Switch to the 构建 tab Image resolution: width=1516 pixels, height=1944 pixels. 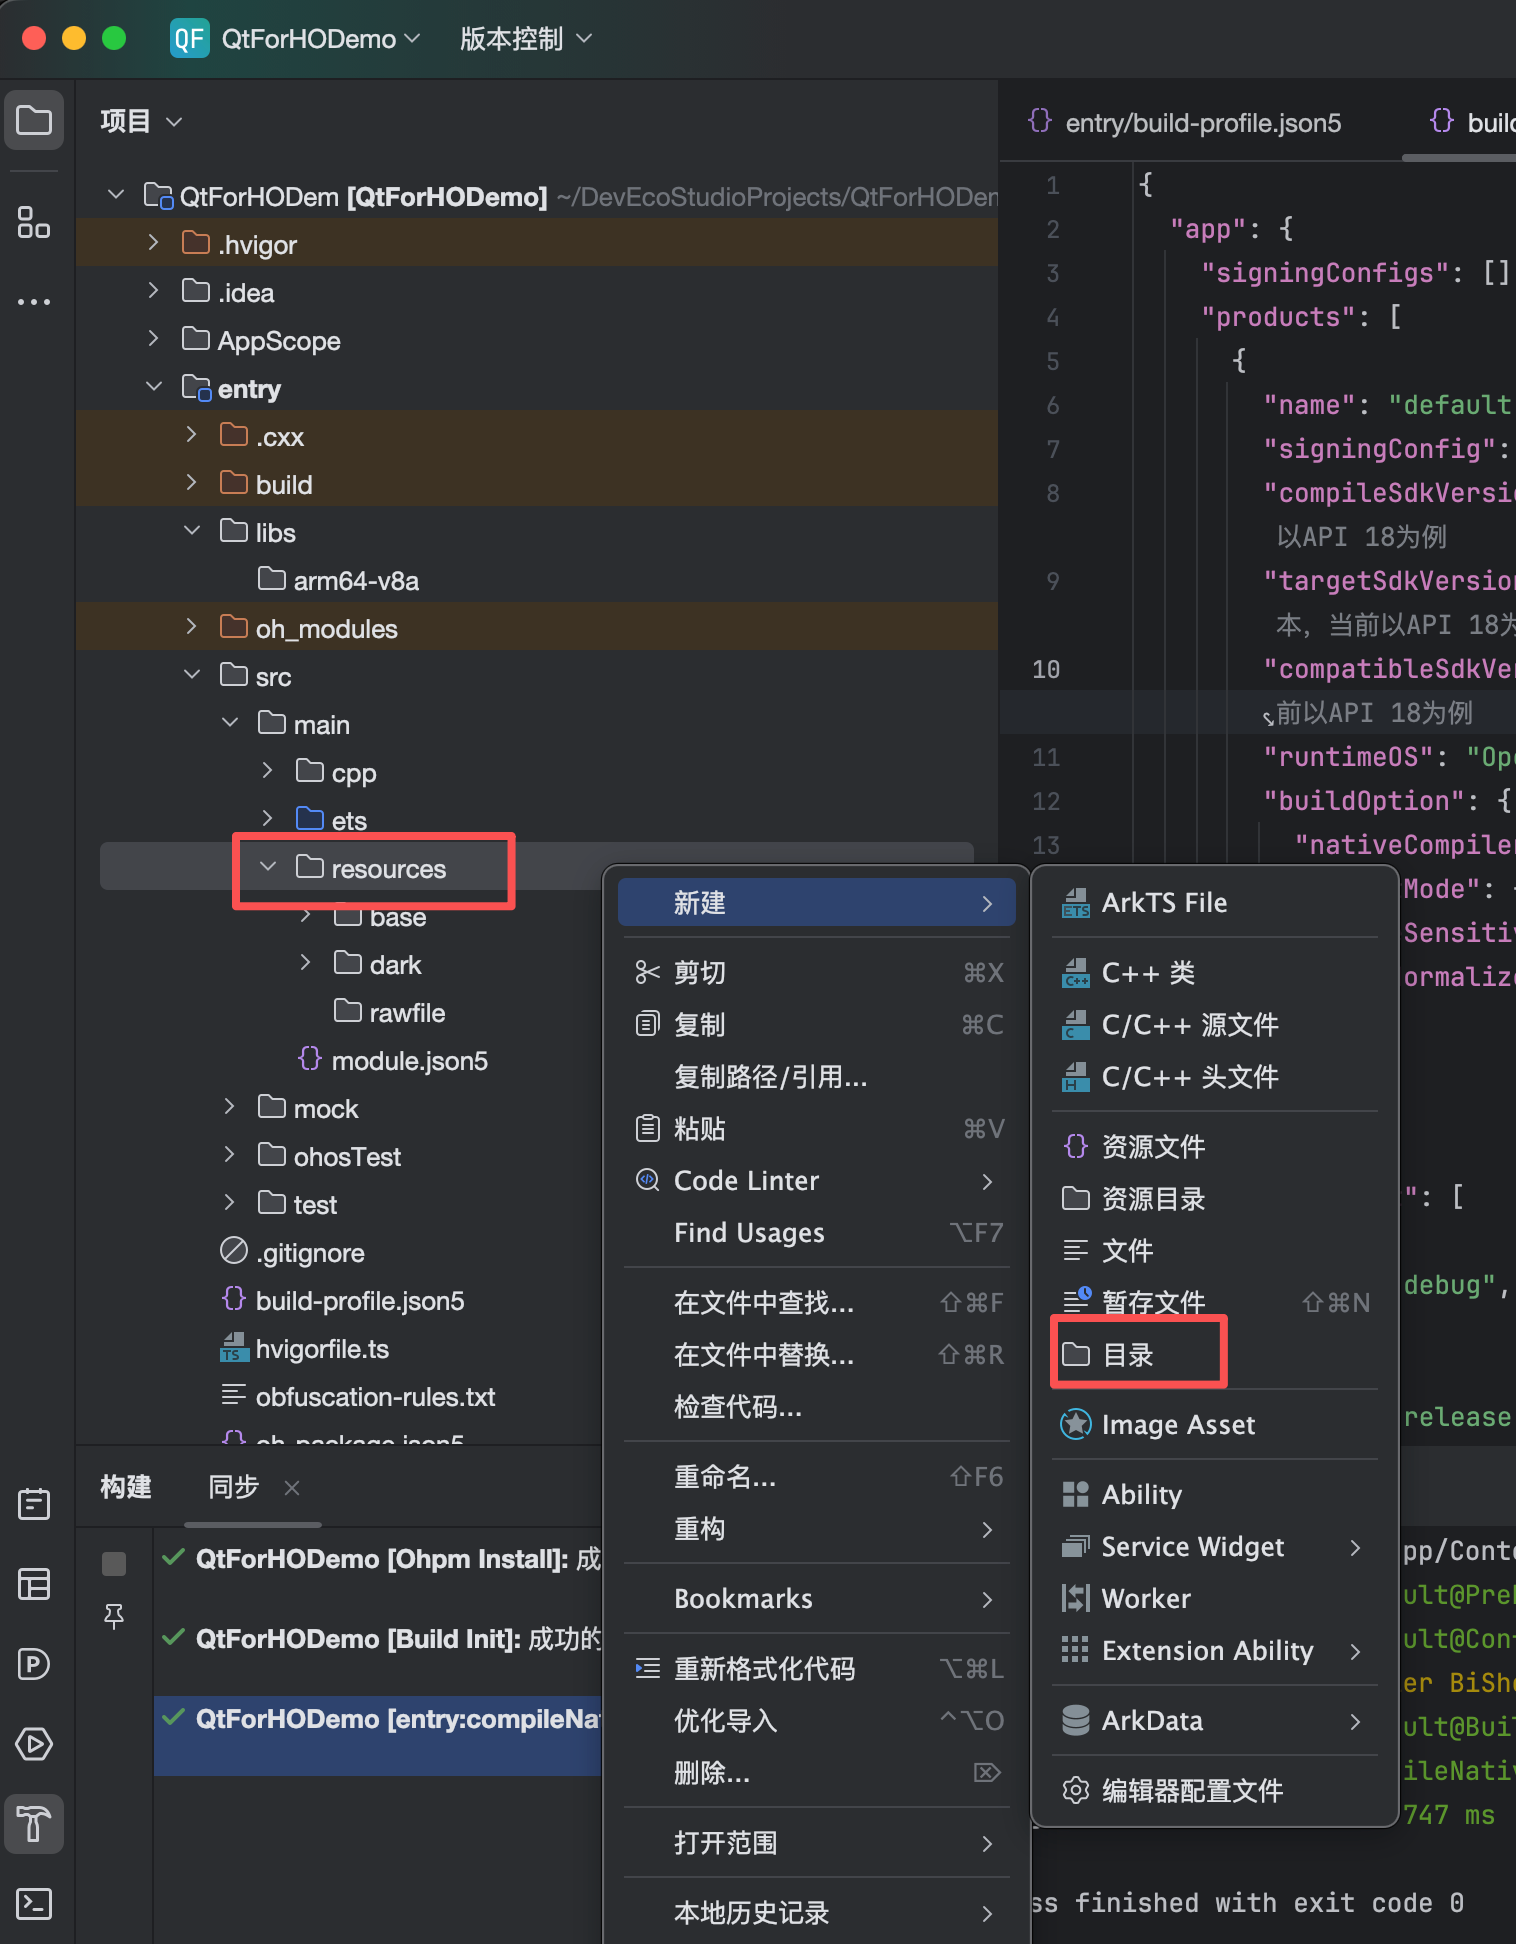126,1487
